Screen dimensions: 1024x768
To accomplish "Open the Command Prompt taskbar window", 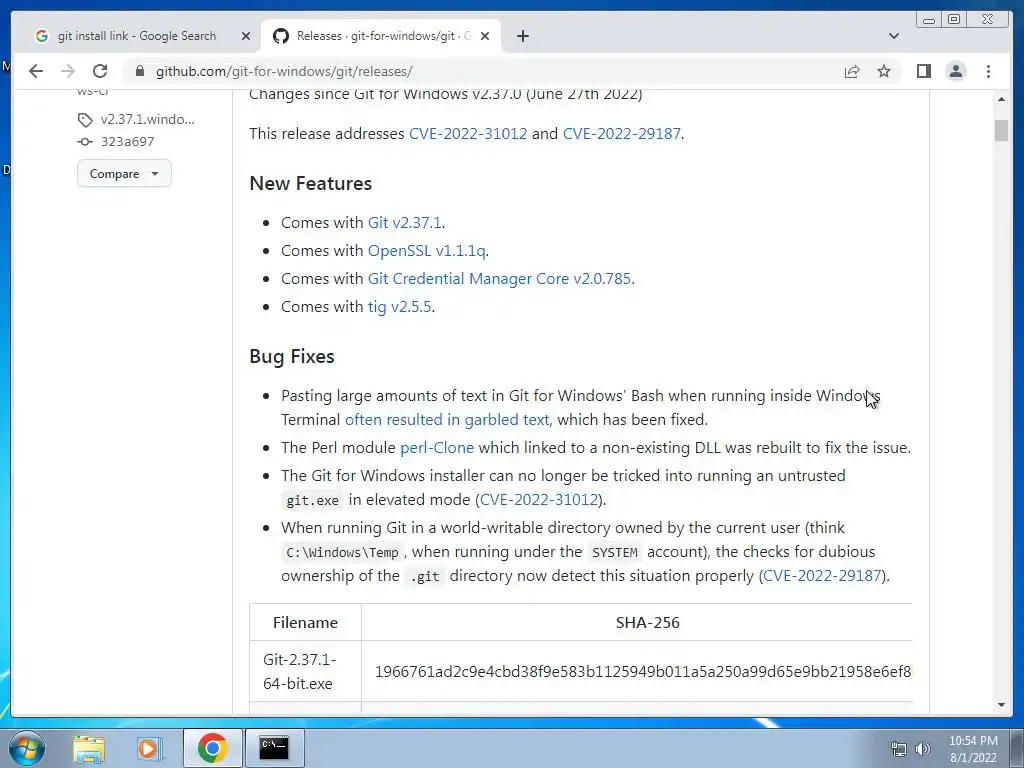I will (x=274, y=748).
